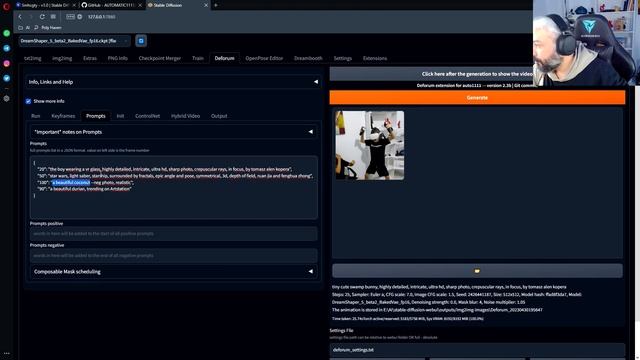The image size is (640, 360).
Task: Click the deforum_settings.txt settings file field
Action: [x=477, y=350]
